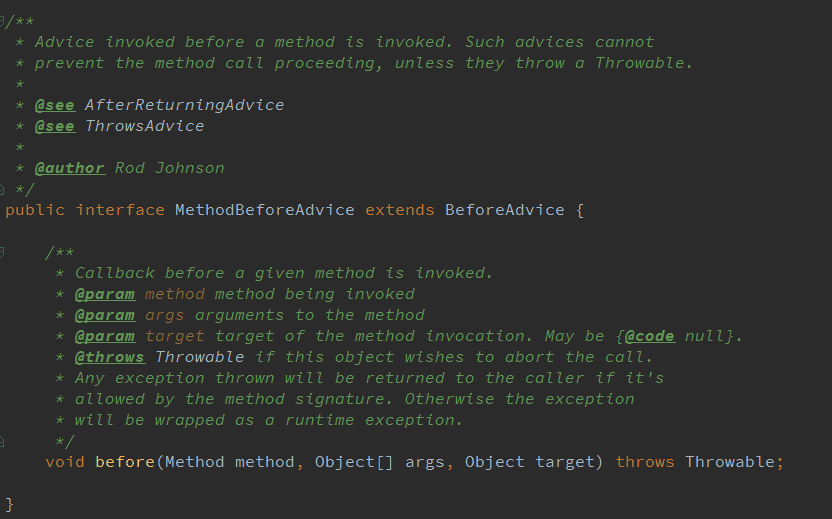This screenshot has width=832, height=519.
Task: Click the {@code null} inline tag
Action: pos(679,336)
